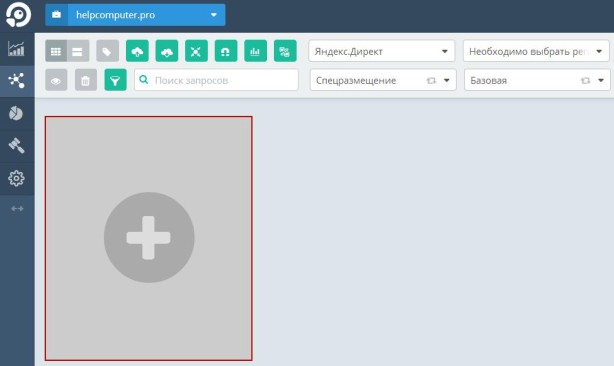Click the gray tag label icon
Screen dimensions: 614x366
click(107, 51)
